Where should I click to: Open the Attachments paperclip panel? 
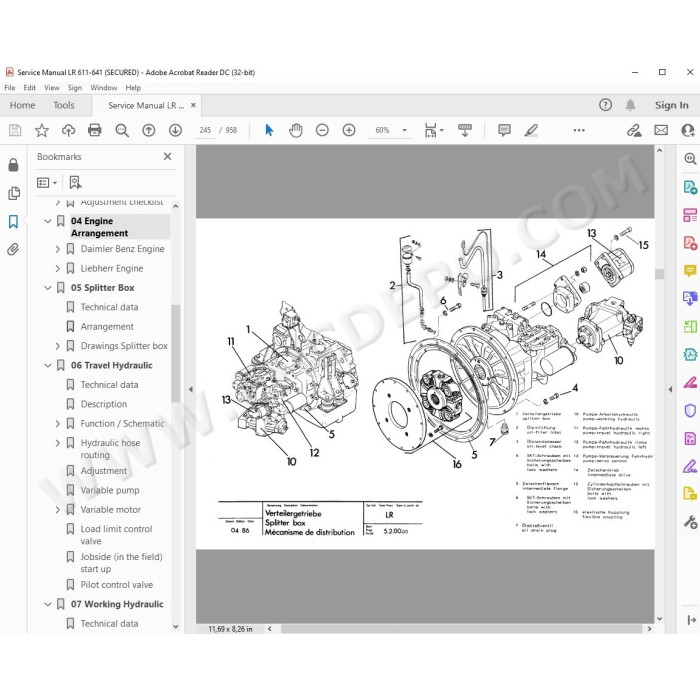[13, 249]
